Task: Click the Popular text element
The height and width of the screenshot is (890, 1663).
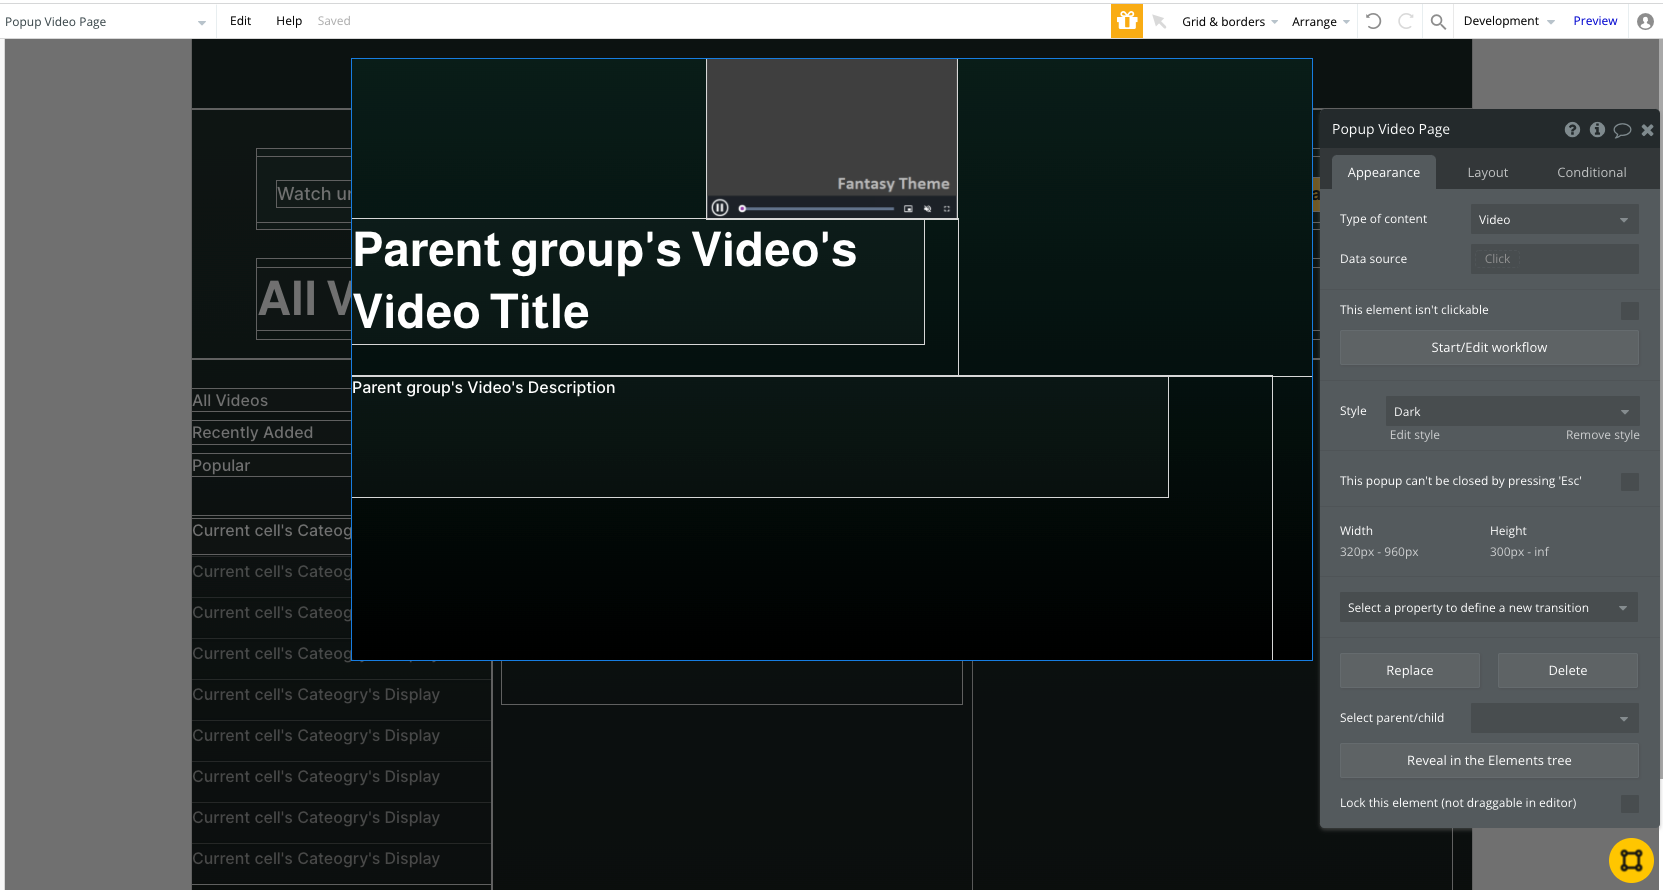Action: pos(221,466)
